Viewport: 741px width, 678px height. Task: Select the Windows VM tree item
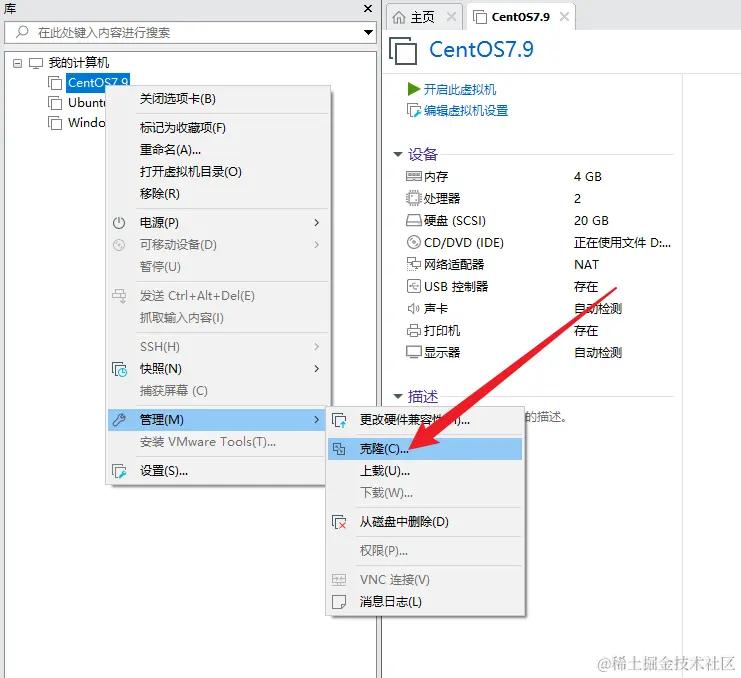point(86,123)
